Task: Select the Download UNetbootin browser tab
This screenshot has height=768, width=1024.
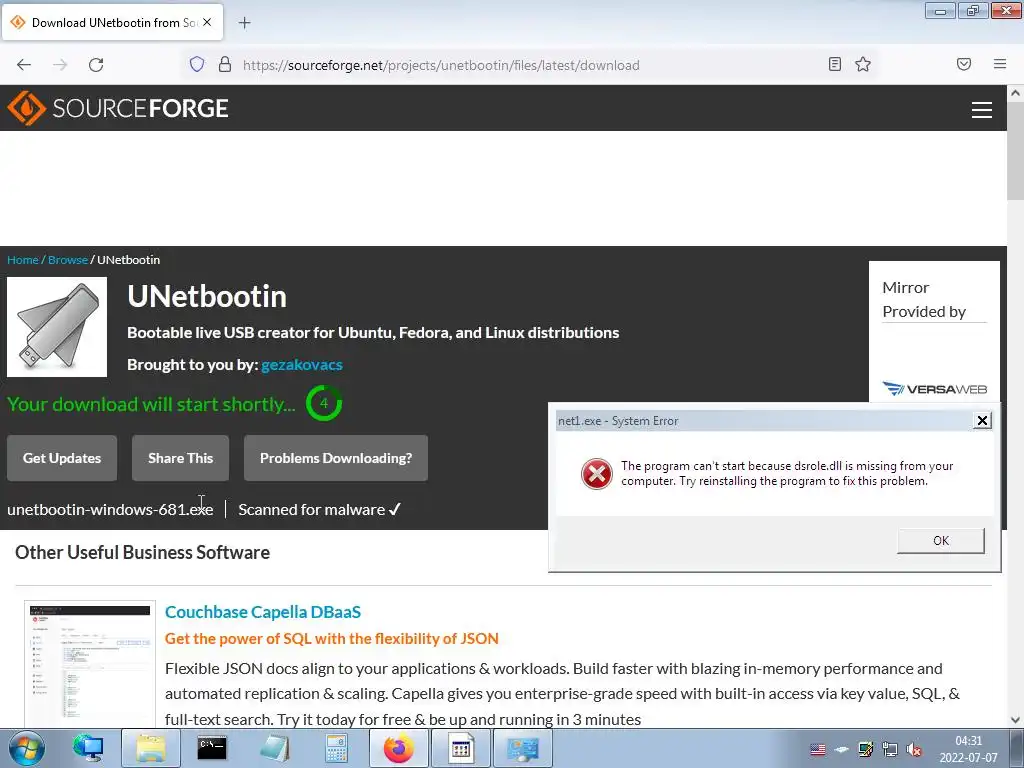Action: pyautogui.click(x=112, y=22)
